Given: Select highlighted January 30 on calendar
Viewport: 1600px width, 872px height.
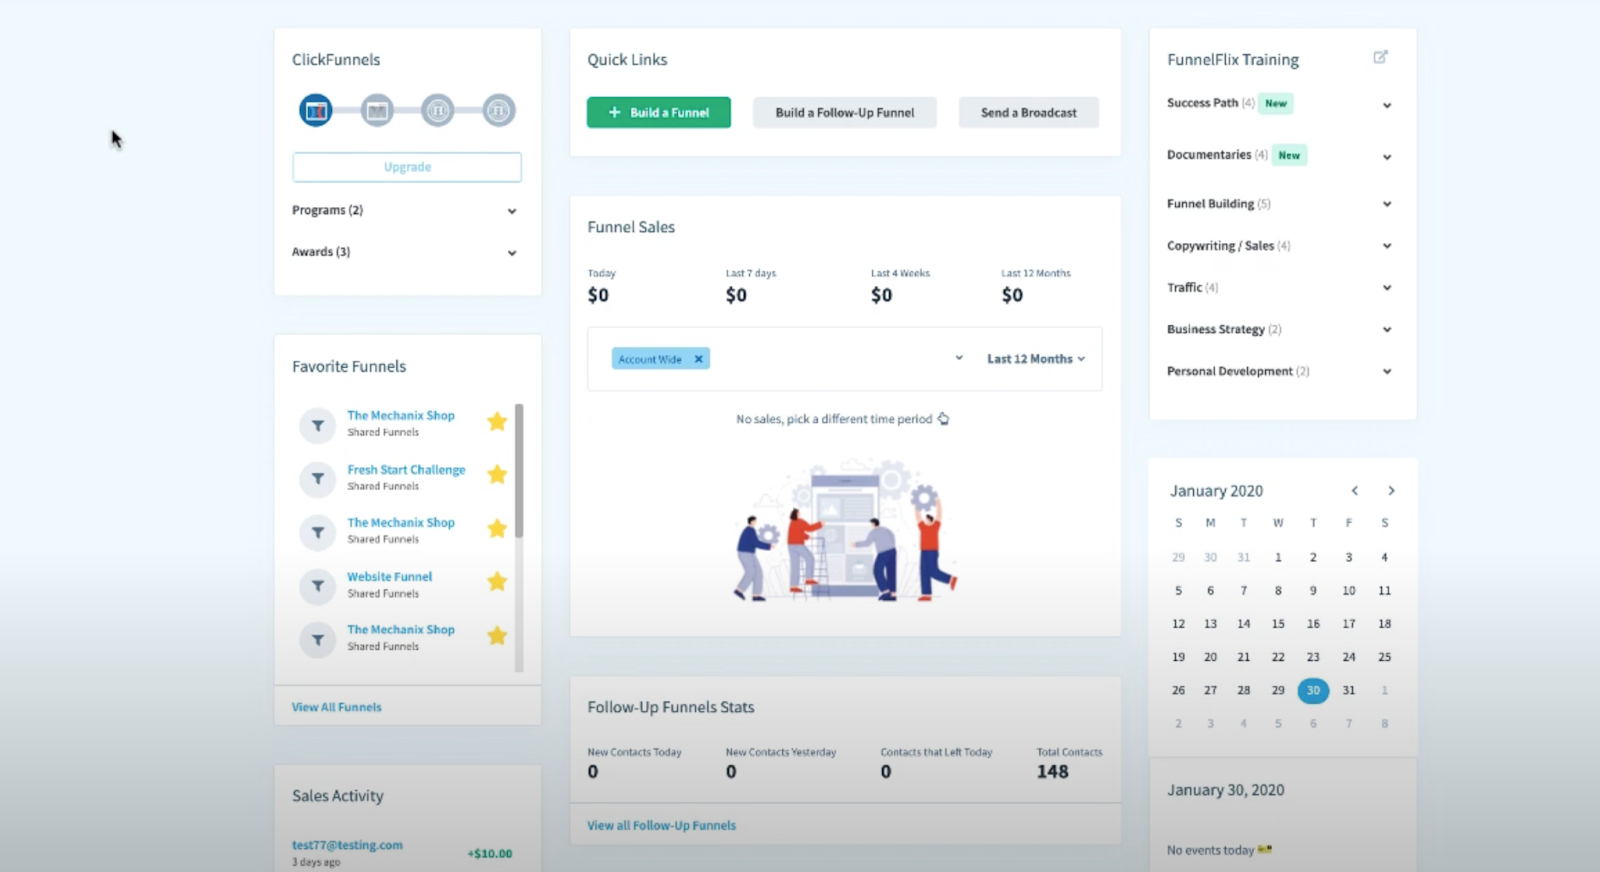Looking at the screenshot, I should (1313, 690).
